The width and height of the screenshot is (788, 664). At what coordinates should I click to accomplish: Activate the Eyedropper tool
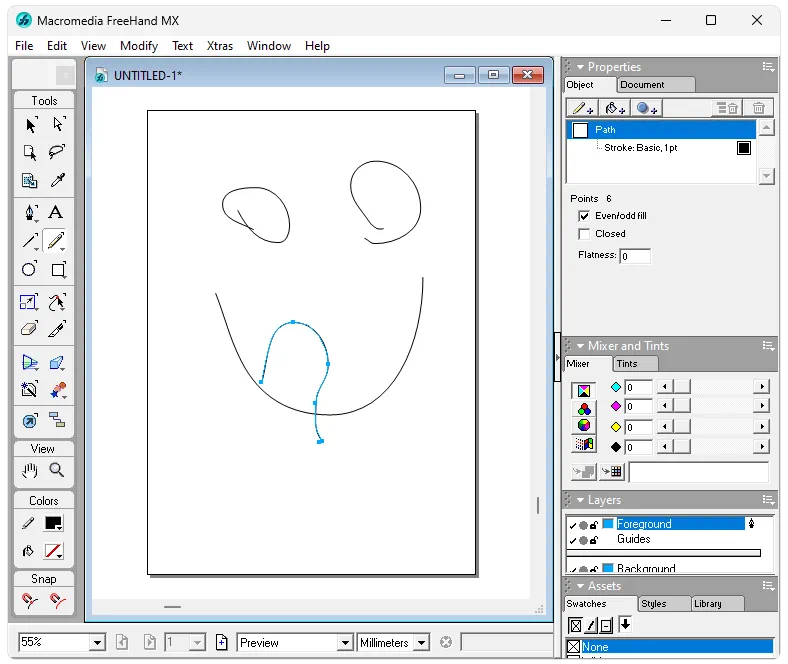pyautogui.click(x=57, y=180)
